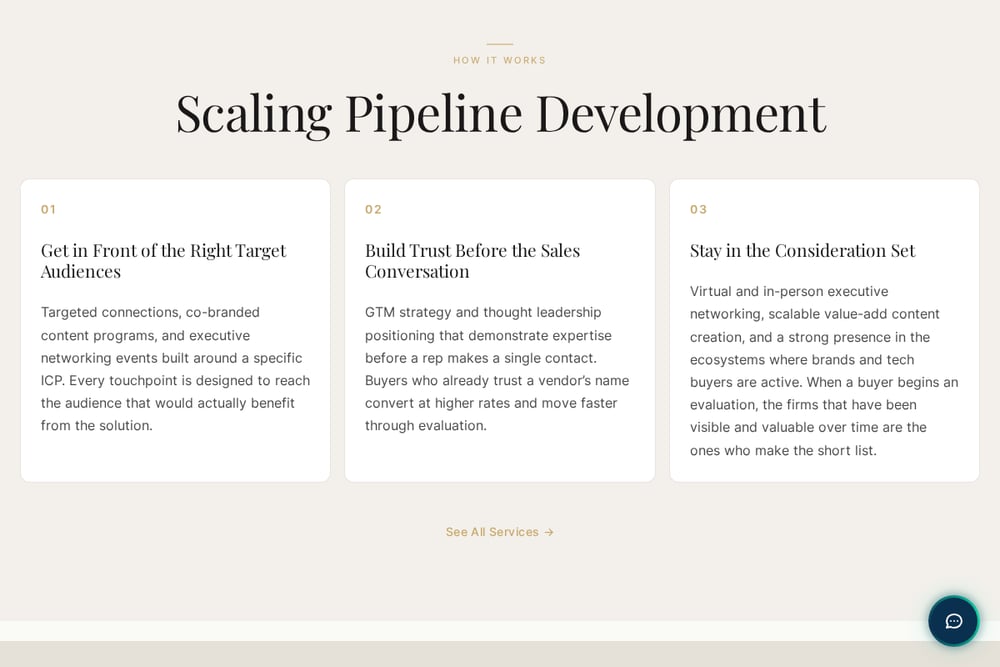1000x667 pixels.
Task: Click the arrow next to See All Services
Action: [x=549, y=532]
